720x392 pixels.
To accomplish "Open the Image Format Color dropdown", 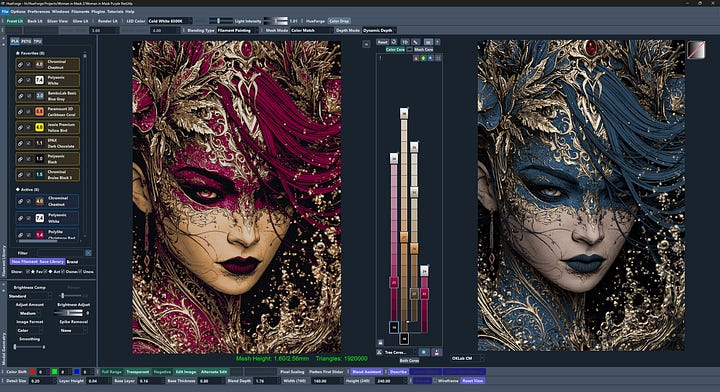I will coord(30,330).
